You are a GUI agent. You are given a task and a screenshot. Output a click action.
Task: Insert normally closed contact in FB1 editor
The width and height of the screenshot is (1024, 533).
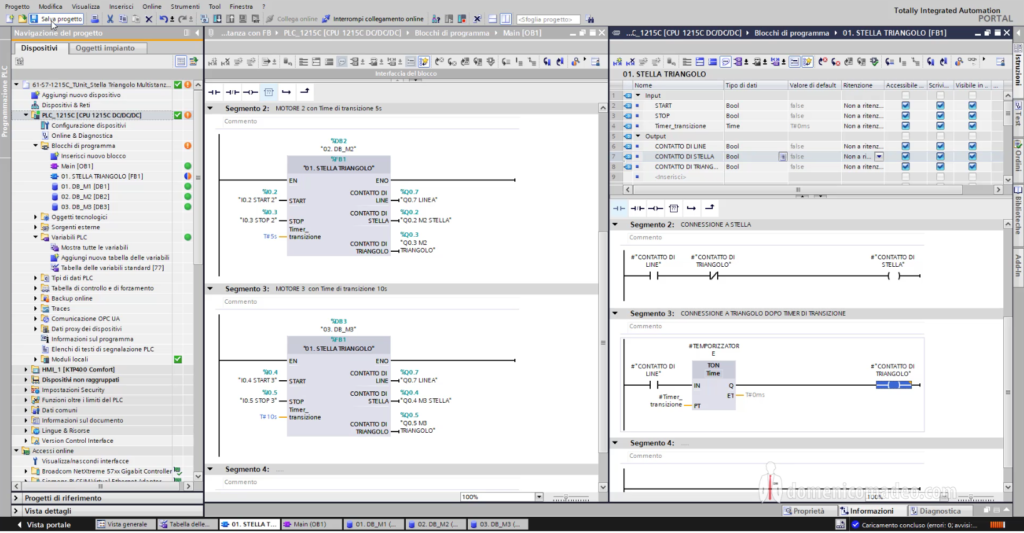pyautogui.click(x=637, y=208)
